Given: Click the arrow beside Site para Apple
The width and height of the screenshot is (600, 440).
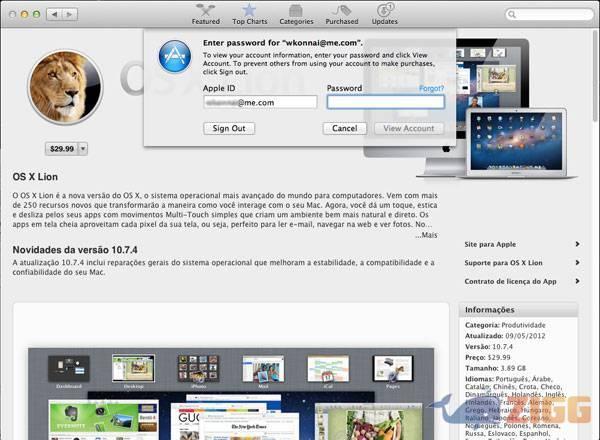Looking at the screenshot, I should point(577,244).
